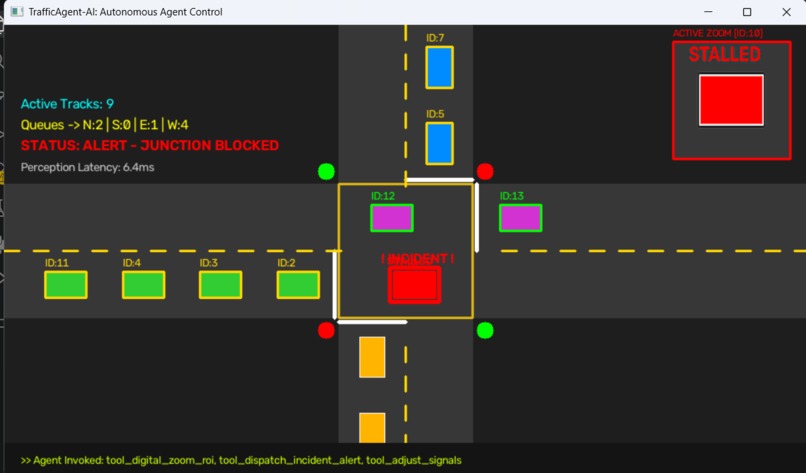Click the ID:4 label text
The height and width of the screenshot is (473, 806).
click(x=132, y=263)
